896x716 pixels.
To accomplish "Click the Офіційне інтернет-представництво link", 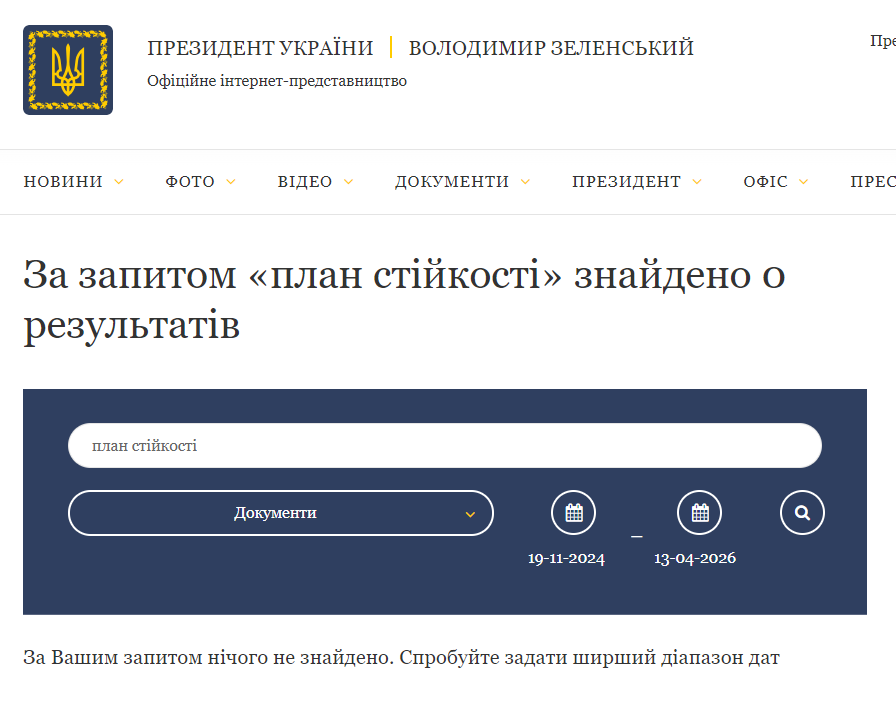I will click(278, 81).
